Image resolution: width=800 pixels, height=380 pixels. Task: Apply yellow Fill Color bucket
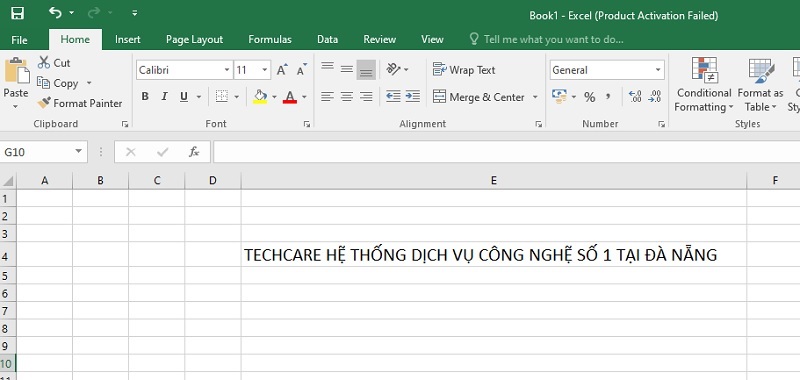[x=260, y=96]
